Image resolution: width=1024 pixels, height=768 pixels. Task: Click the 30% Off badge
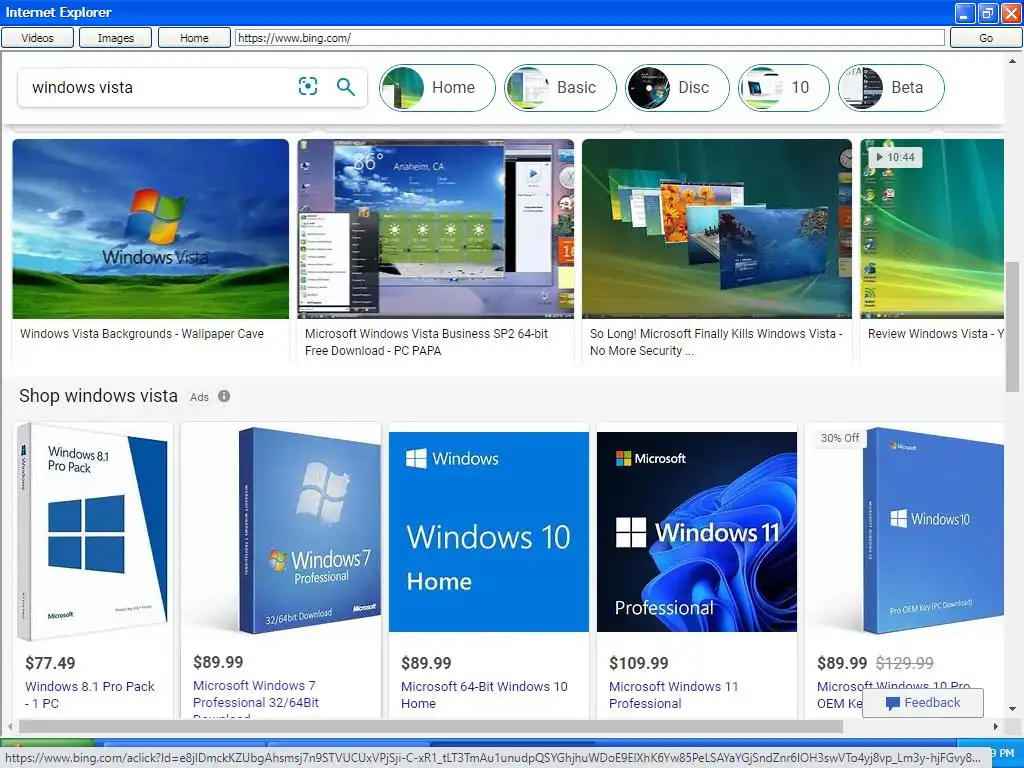[x=840, y=438]
